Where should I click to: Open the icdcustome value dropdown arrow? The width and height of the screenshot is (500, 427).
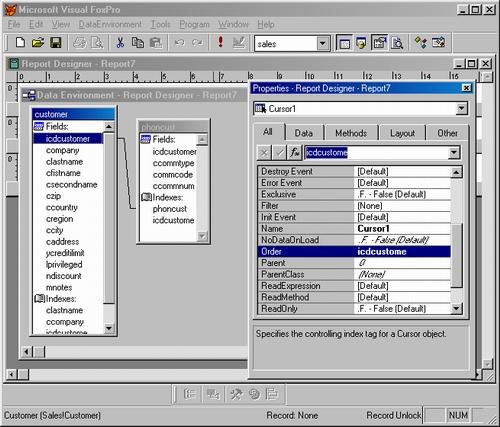tap(454, 153)
